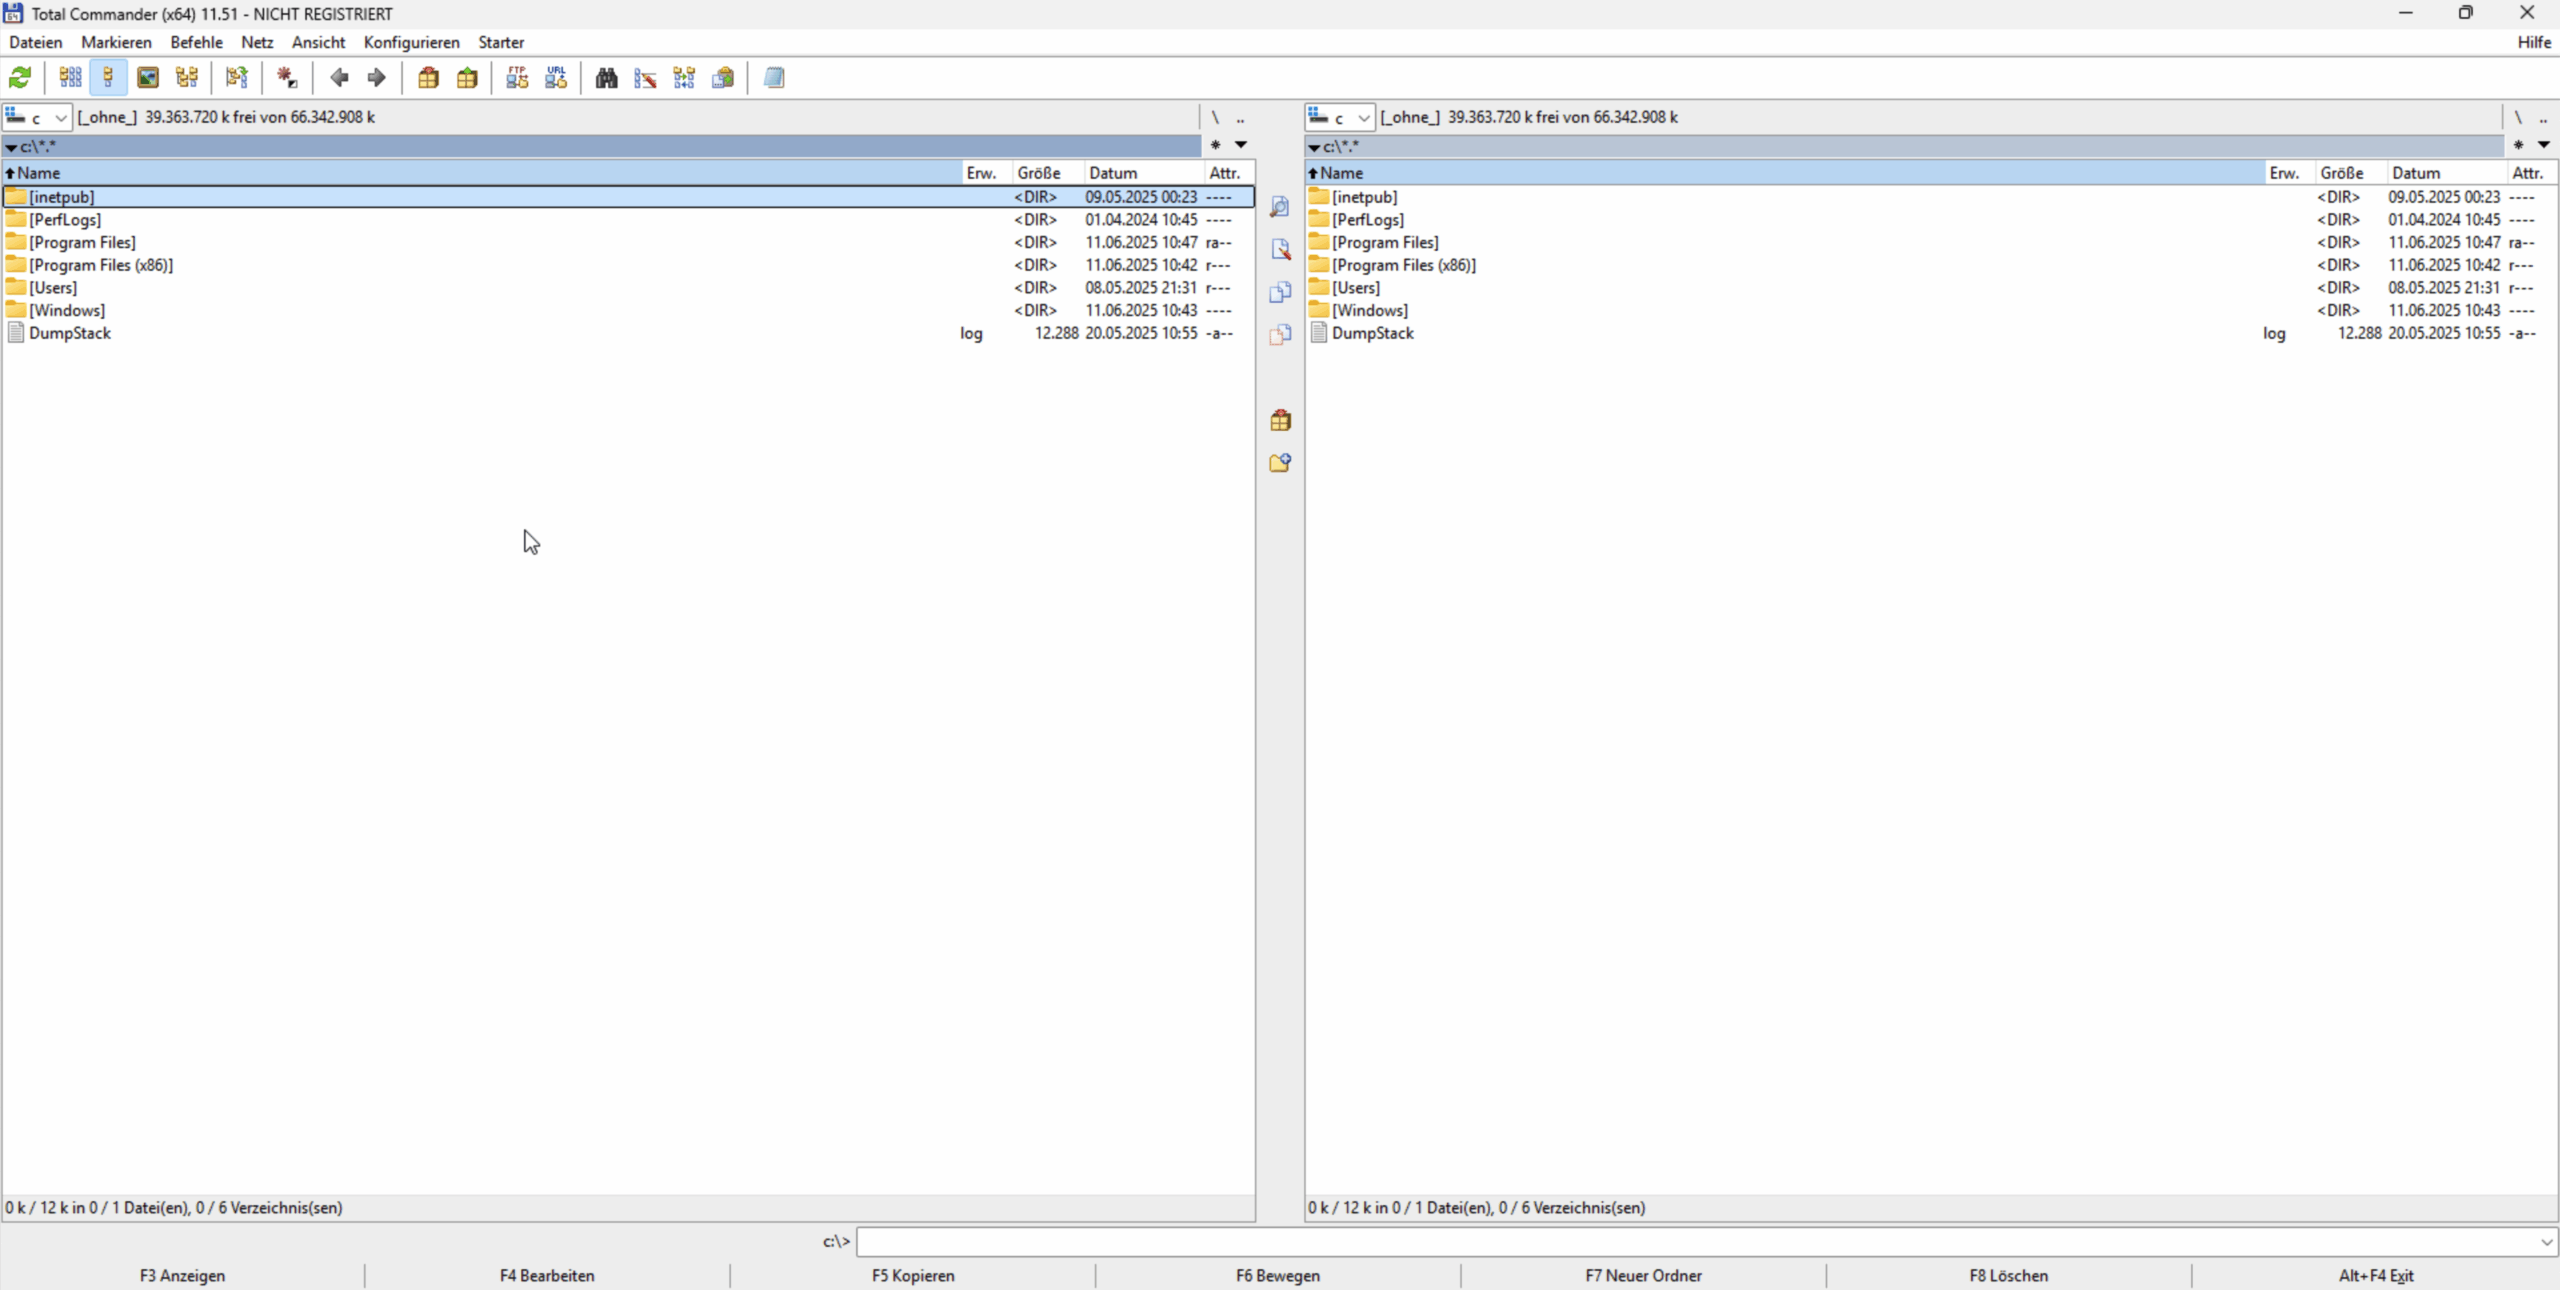Click URL download toolbar icon
Image resolution: width=2560 pixels, height=1290 pixels.
556,78
